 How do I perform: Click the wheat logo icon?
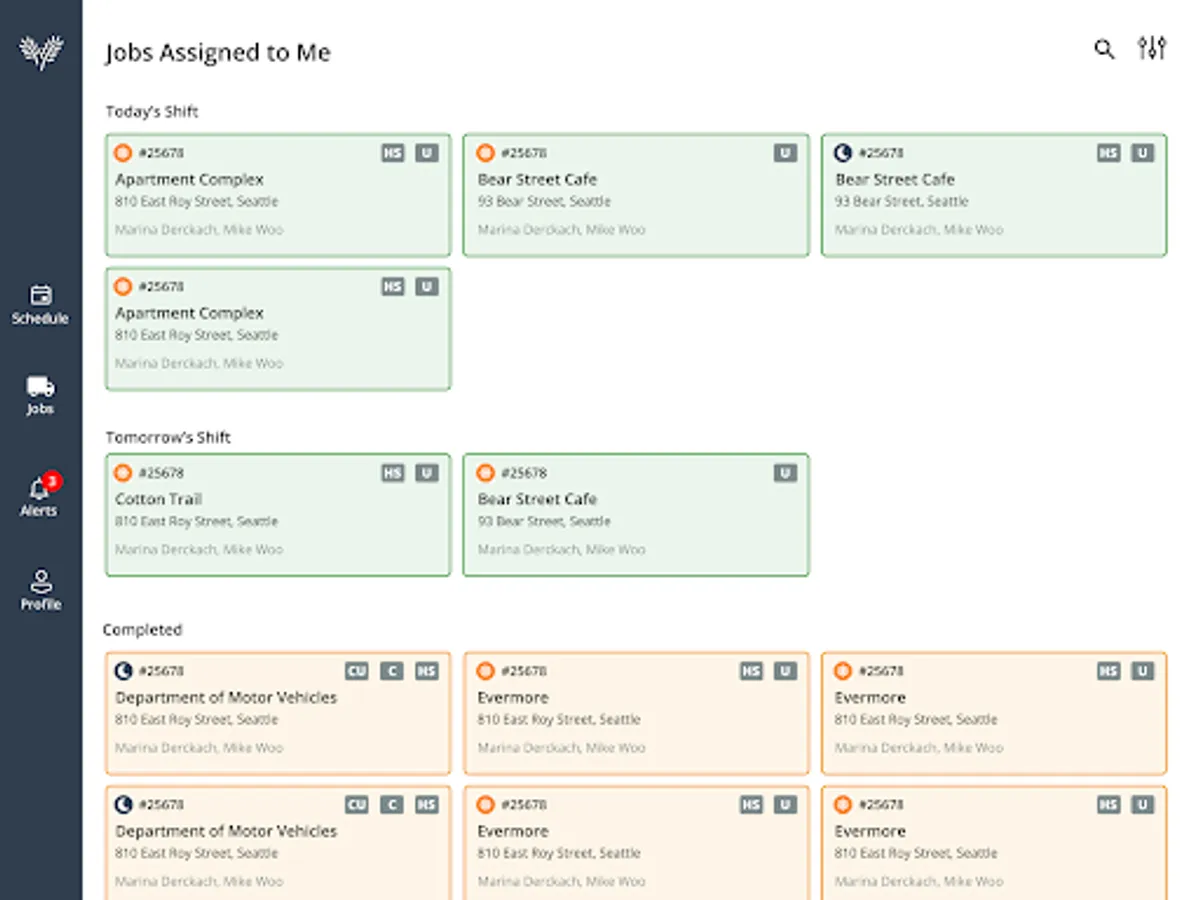tap(41, 52)
